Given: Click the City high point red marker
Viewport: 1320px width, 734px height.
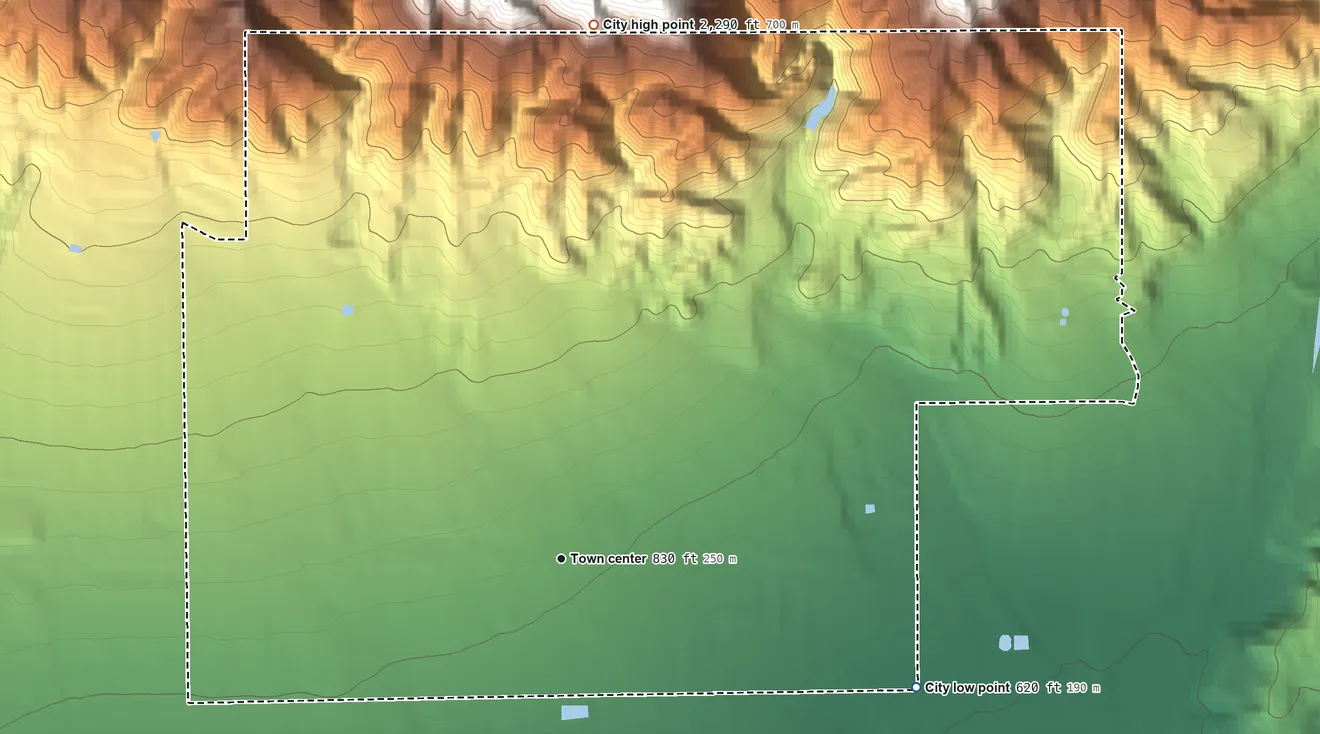Looking at the screenshot, I should click(593, 24).
